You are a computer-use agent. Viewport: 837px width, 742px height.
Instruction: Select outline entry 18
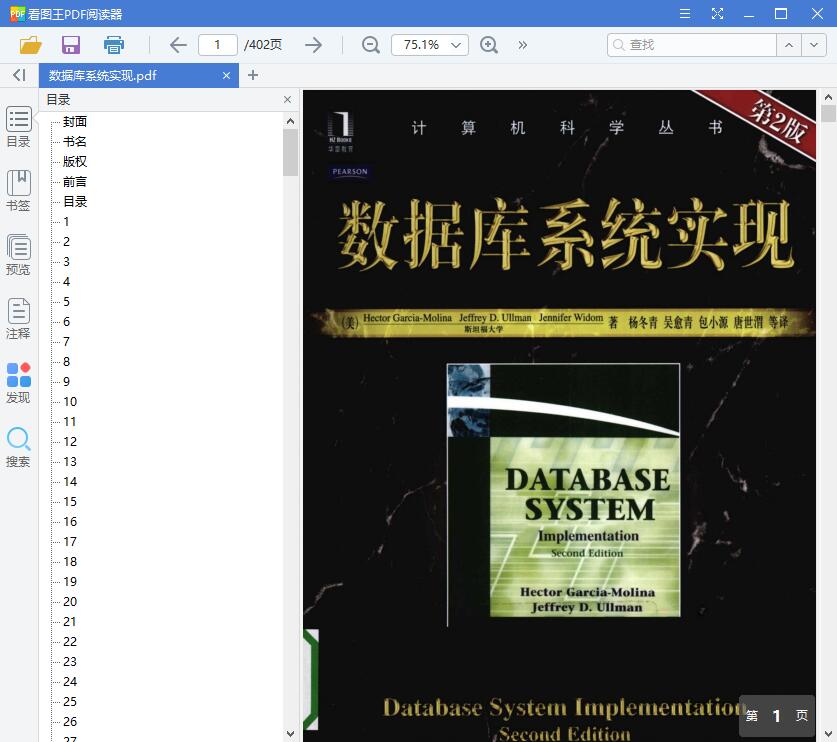point(70,562)
